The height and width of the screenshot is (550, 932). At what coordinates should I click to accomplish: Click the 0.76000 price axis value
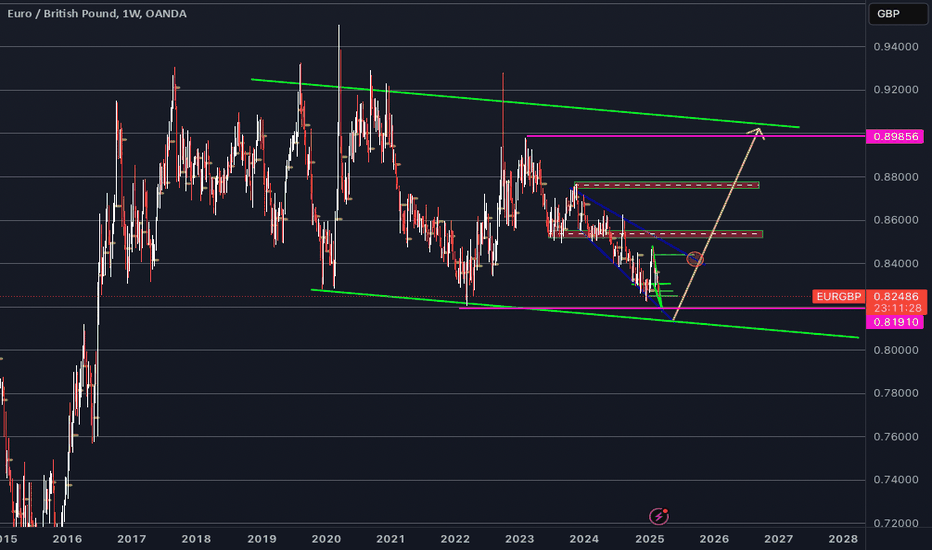[x=896, y=436]
